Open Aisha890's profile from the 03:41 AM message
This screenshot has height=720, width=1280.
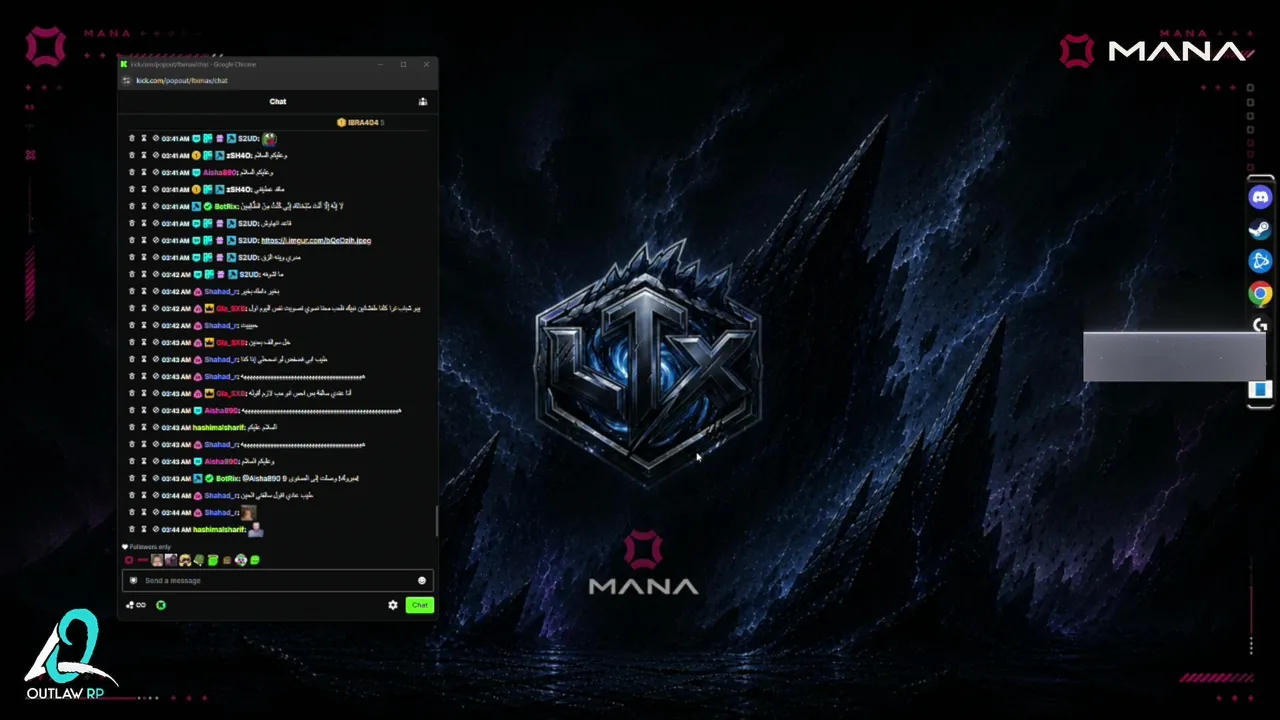point(220,172)
